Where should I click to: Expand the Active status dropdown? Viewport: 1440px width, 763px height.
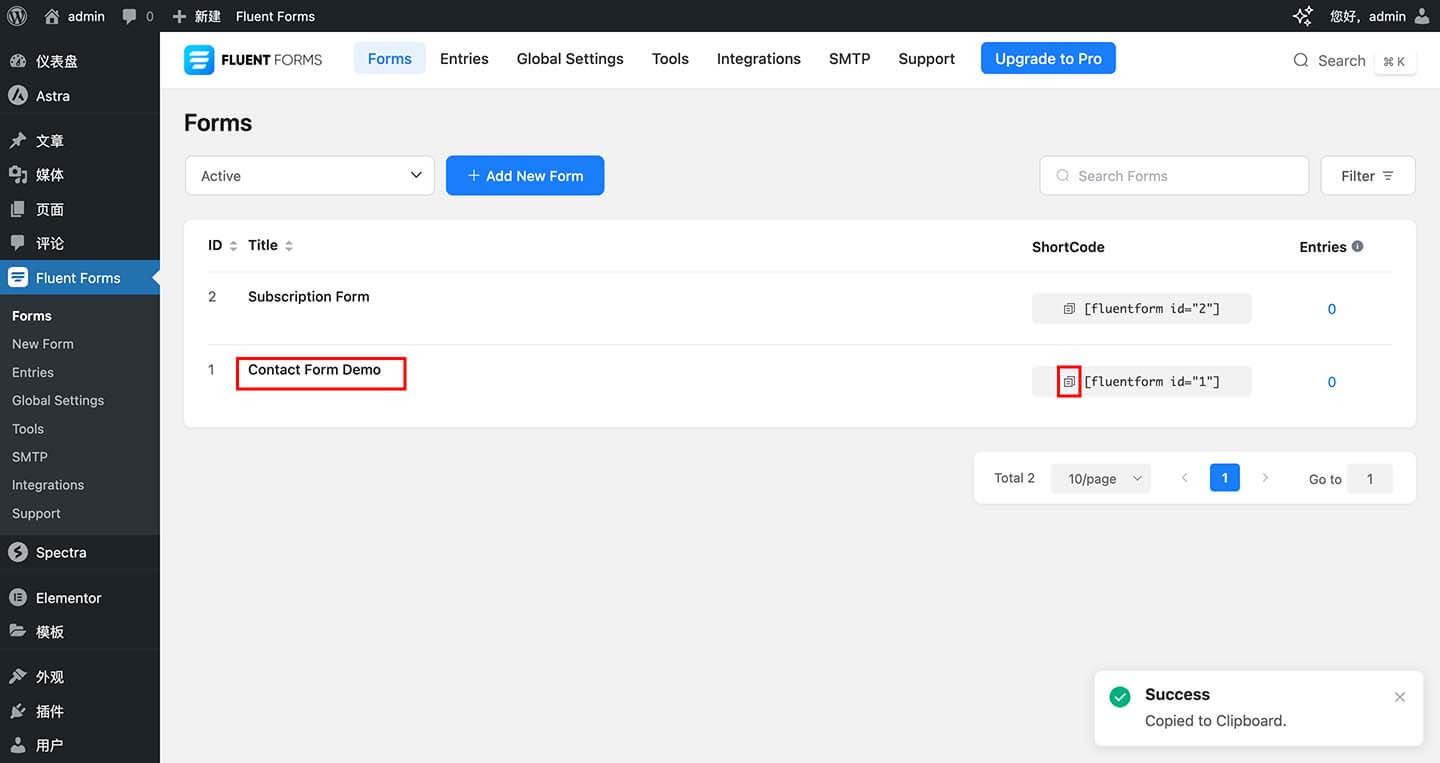point(310,176)
